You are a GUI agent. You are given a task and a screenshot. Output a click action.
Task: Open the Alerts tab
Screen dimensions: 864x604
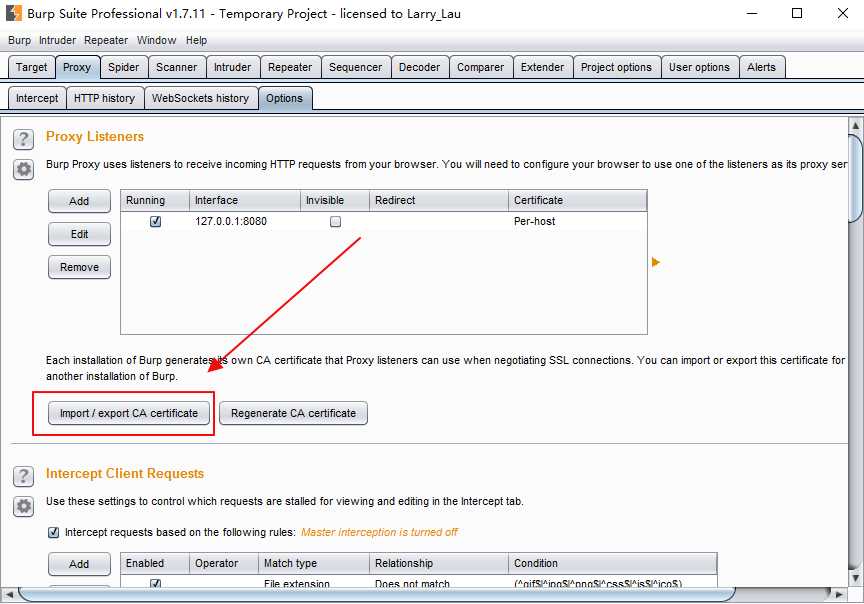tap(762, 67)
